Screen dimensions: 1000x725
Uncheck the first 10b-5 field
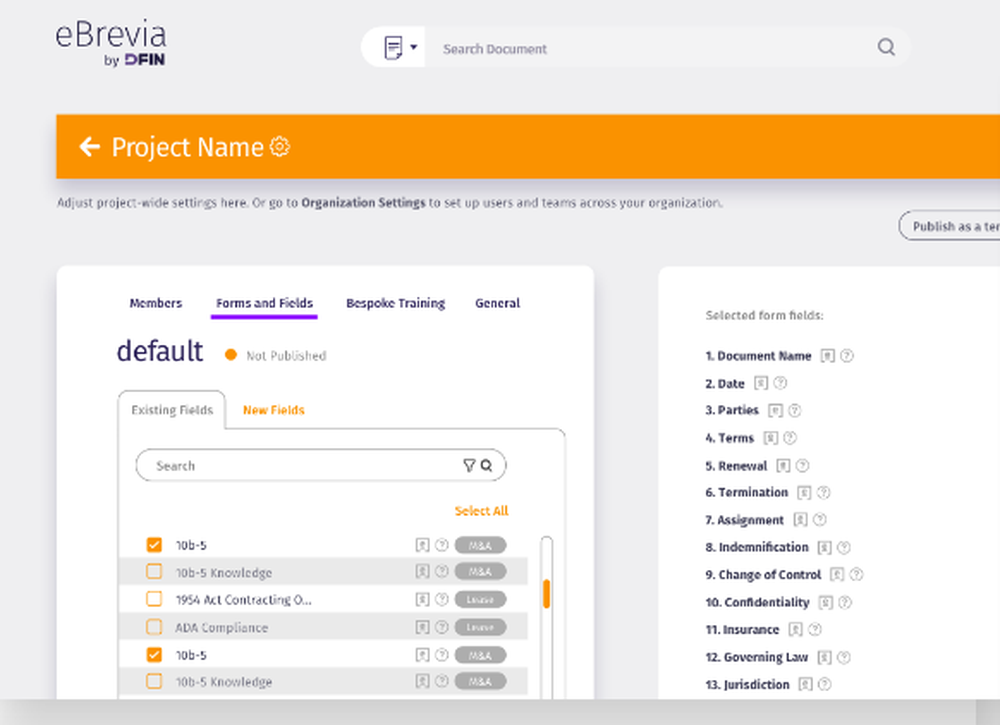155,544
